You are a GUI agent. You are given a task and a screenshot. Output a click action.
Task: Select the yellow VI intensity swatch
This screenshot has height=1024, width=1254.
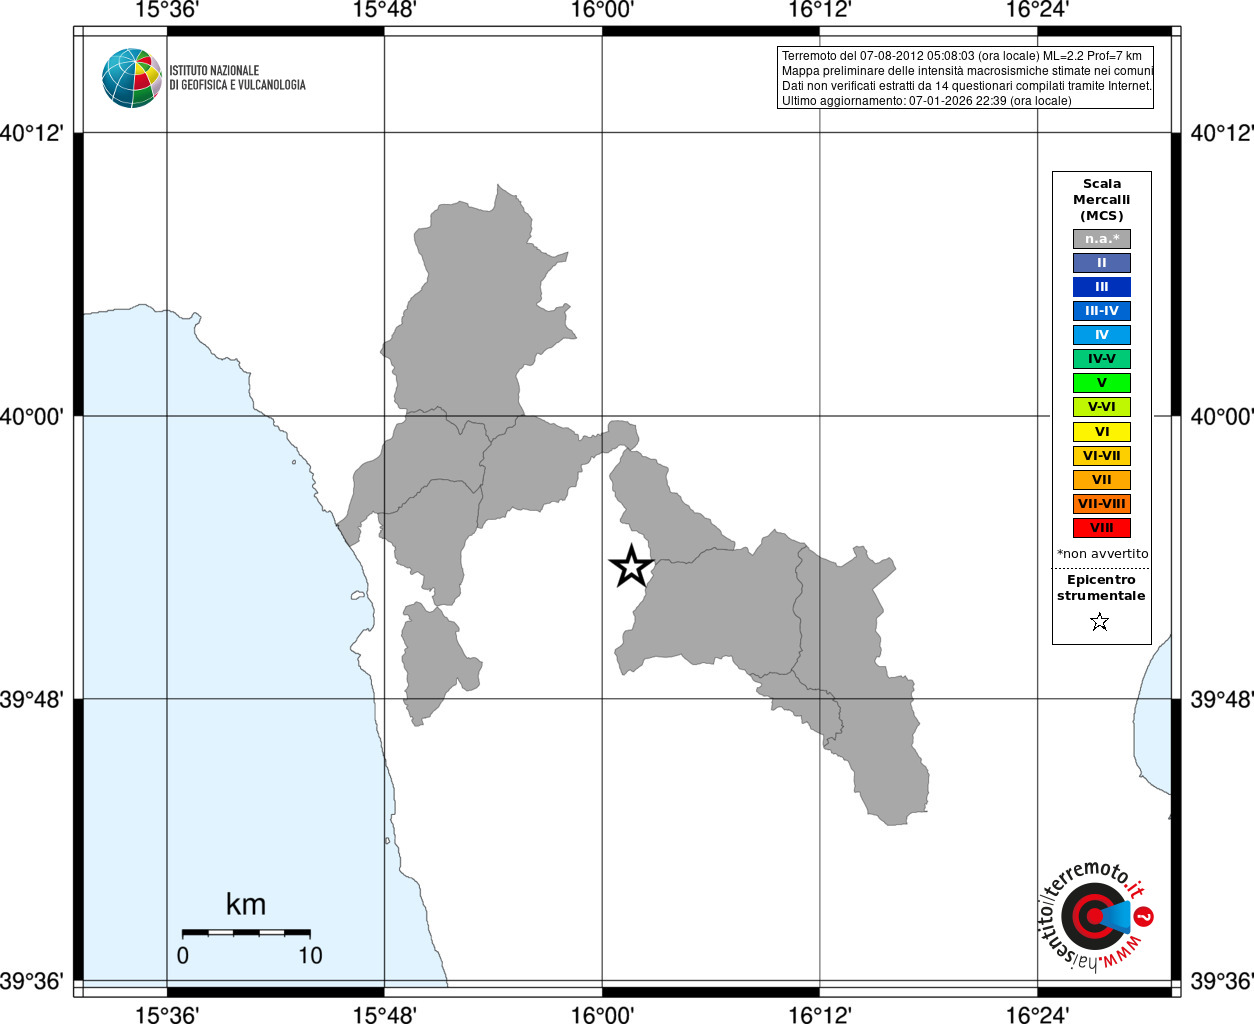tap(1102, 432)
